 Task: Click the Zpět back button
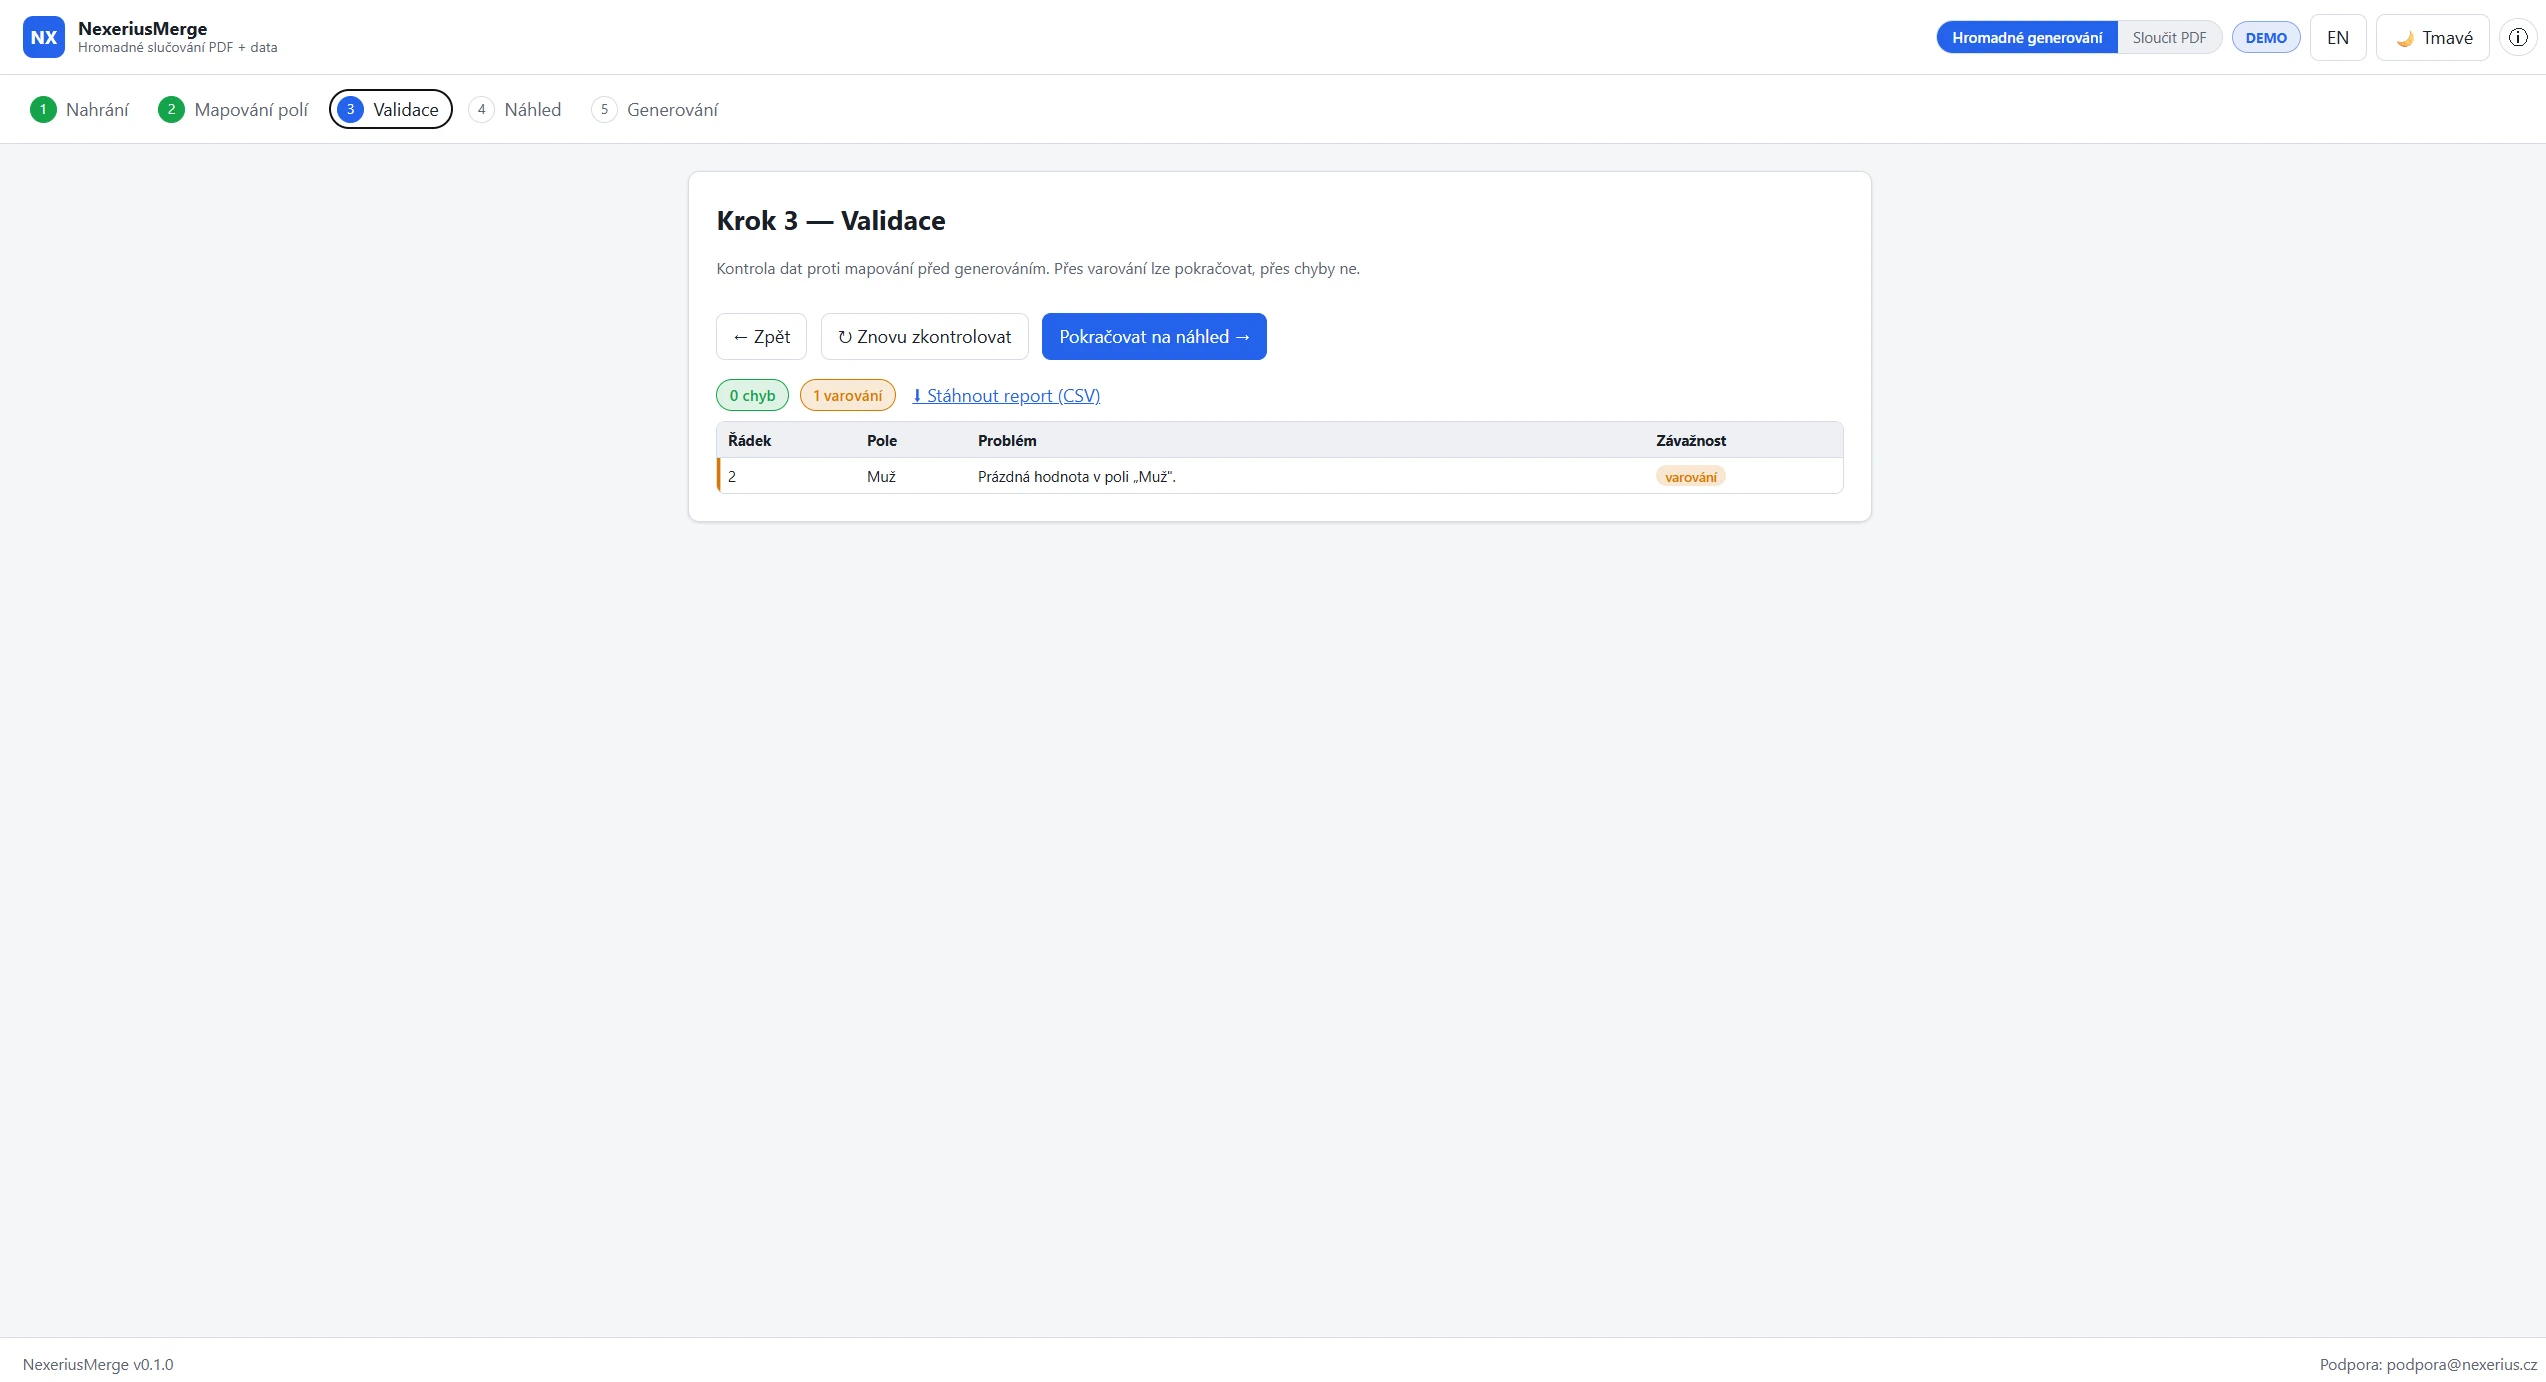click(761, 336)
